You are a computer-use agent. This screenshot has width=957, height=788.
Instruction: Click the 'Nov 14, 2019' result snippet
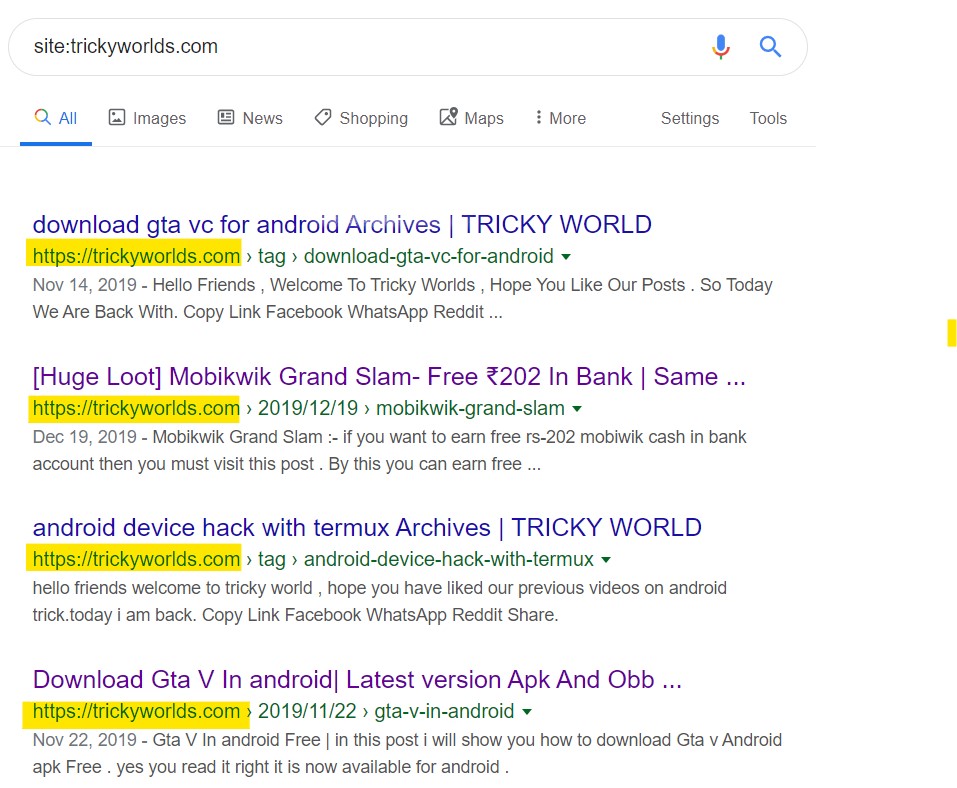[403, 298]
